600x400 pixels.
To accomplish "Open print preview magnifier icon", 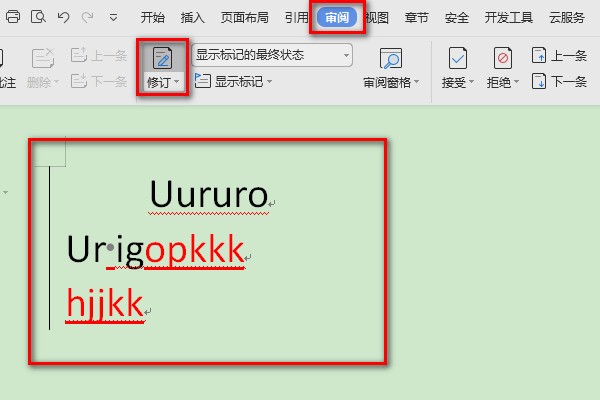I will (38, 17).
